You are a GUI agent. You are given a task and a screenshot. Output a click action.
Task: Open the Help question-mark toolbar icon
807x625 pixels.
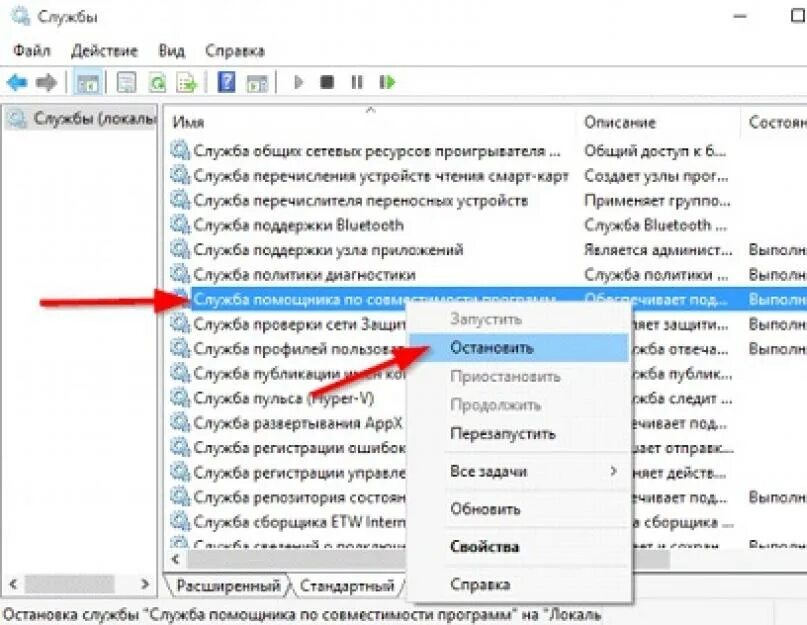point(226,82)
